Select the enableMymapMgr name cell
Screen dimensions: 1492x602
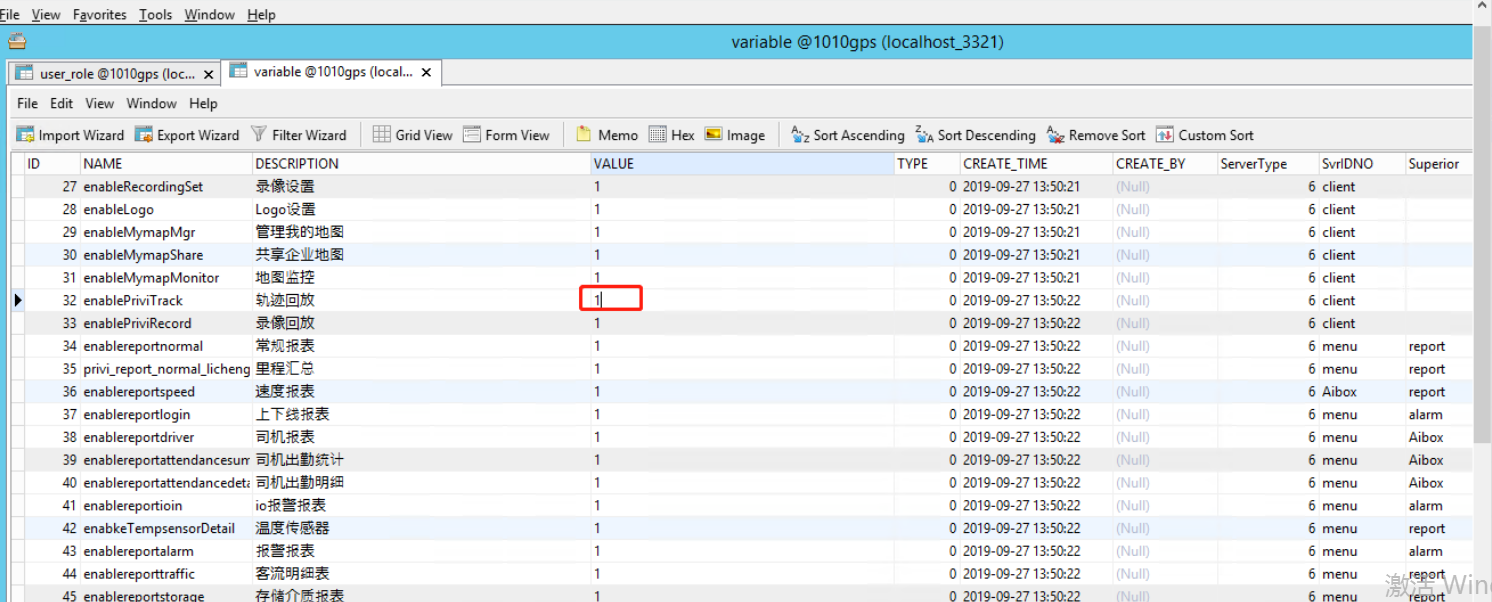pyautogui.click(x=166, y=232)
